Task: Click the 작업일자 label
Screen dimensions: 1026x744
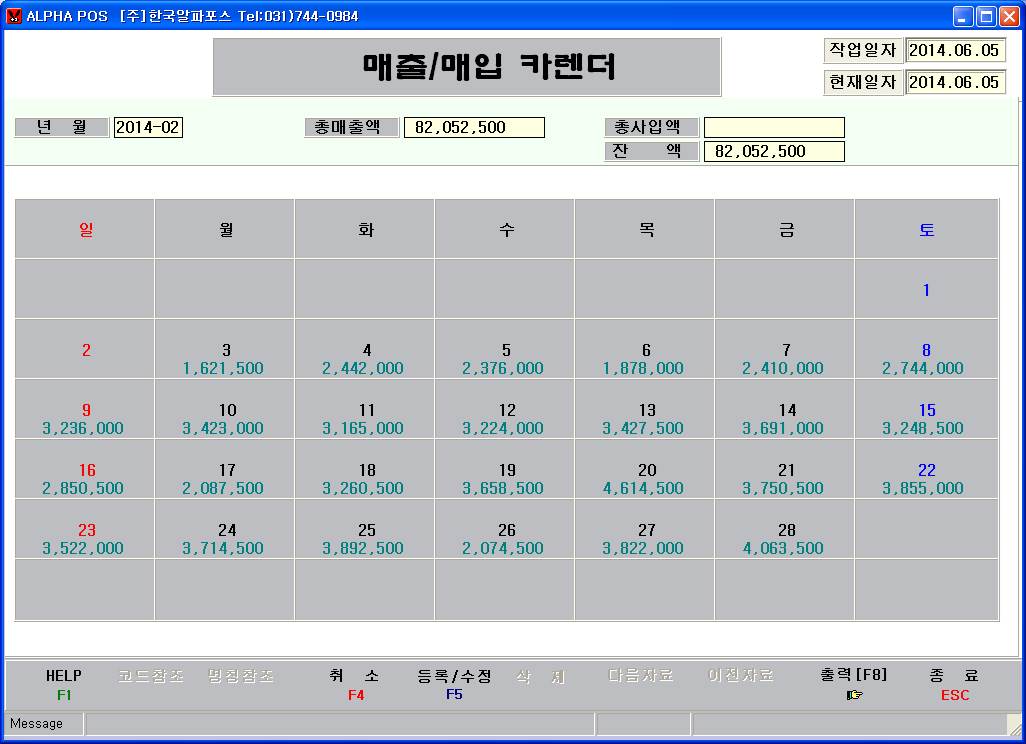Action: tap(863, 50)
